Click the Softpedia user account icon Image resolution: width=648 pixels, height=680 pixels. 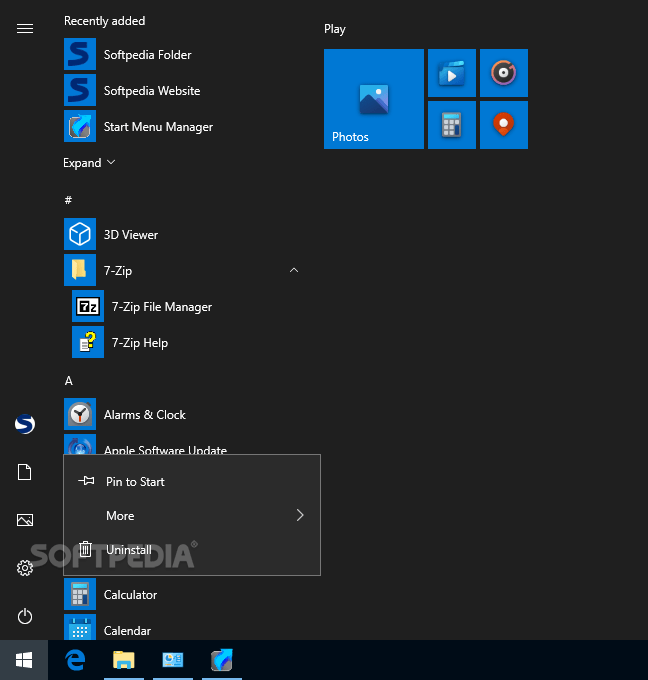pos(25,424)
